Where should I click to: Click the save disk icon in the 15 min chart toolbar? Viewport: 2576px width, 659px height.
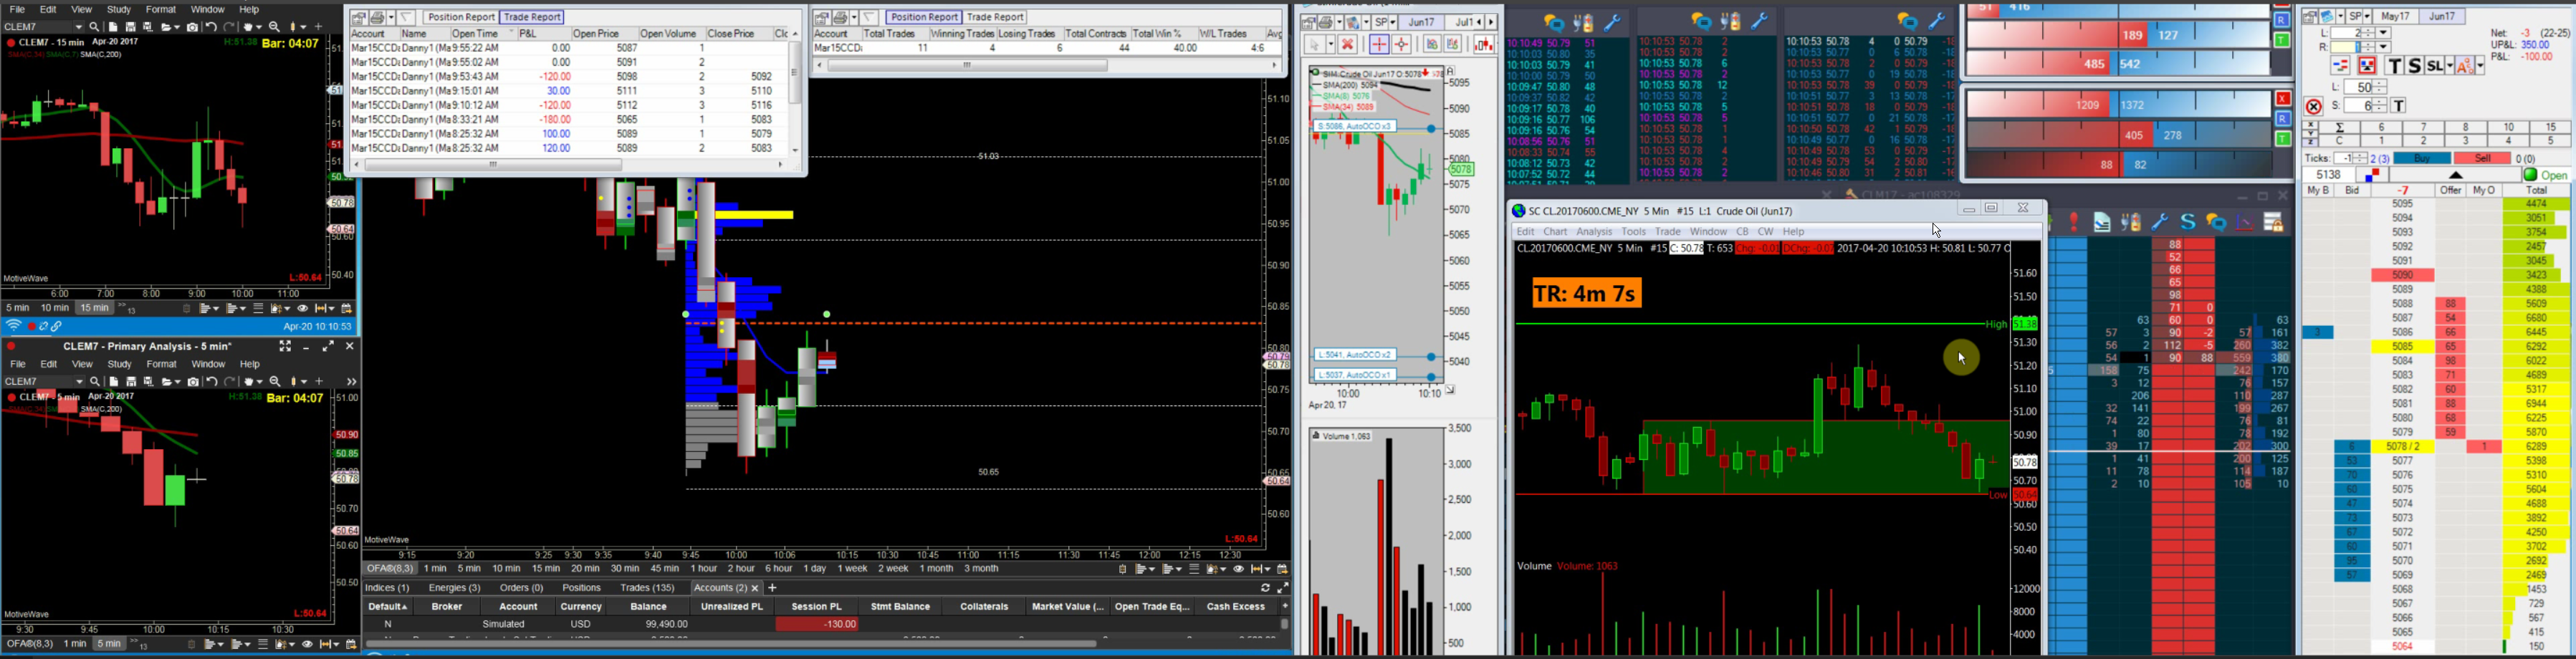point(131,27)
